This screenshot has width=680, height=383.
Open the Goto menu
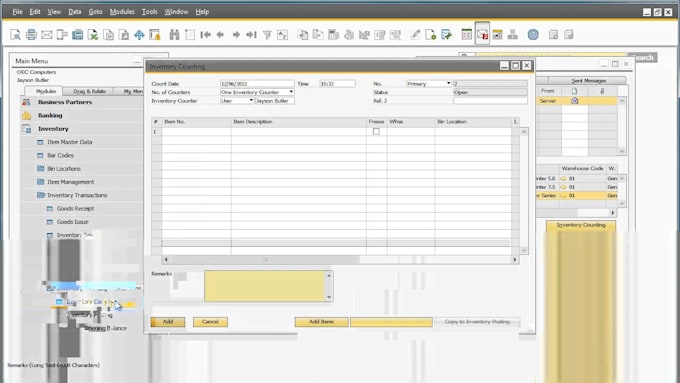click(95, 12)
